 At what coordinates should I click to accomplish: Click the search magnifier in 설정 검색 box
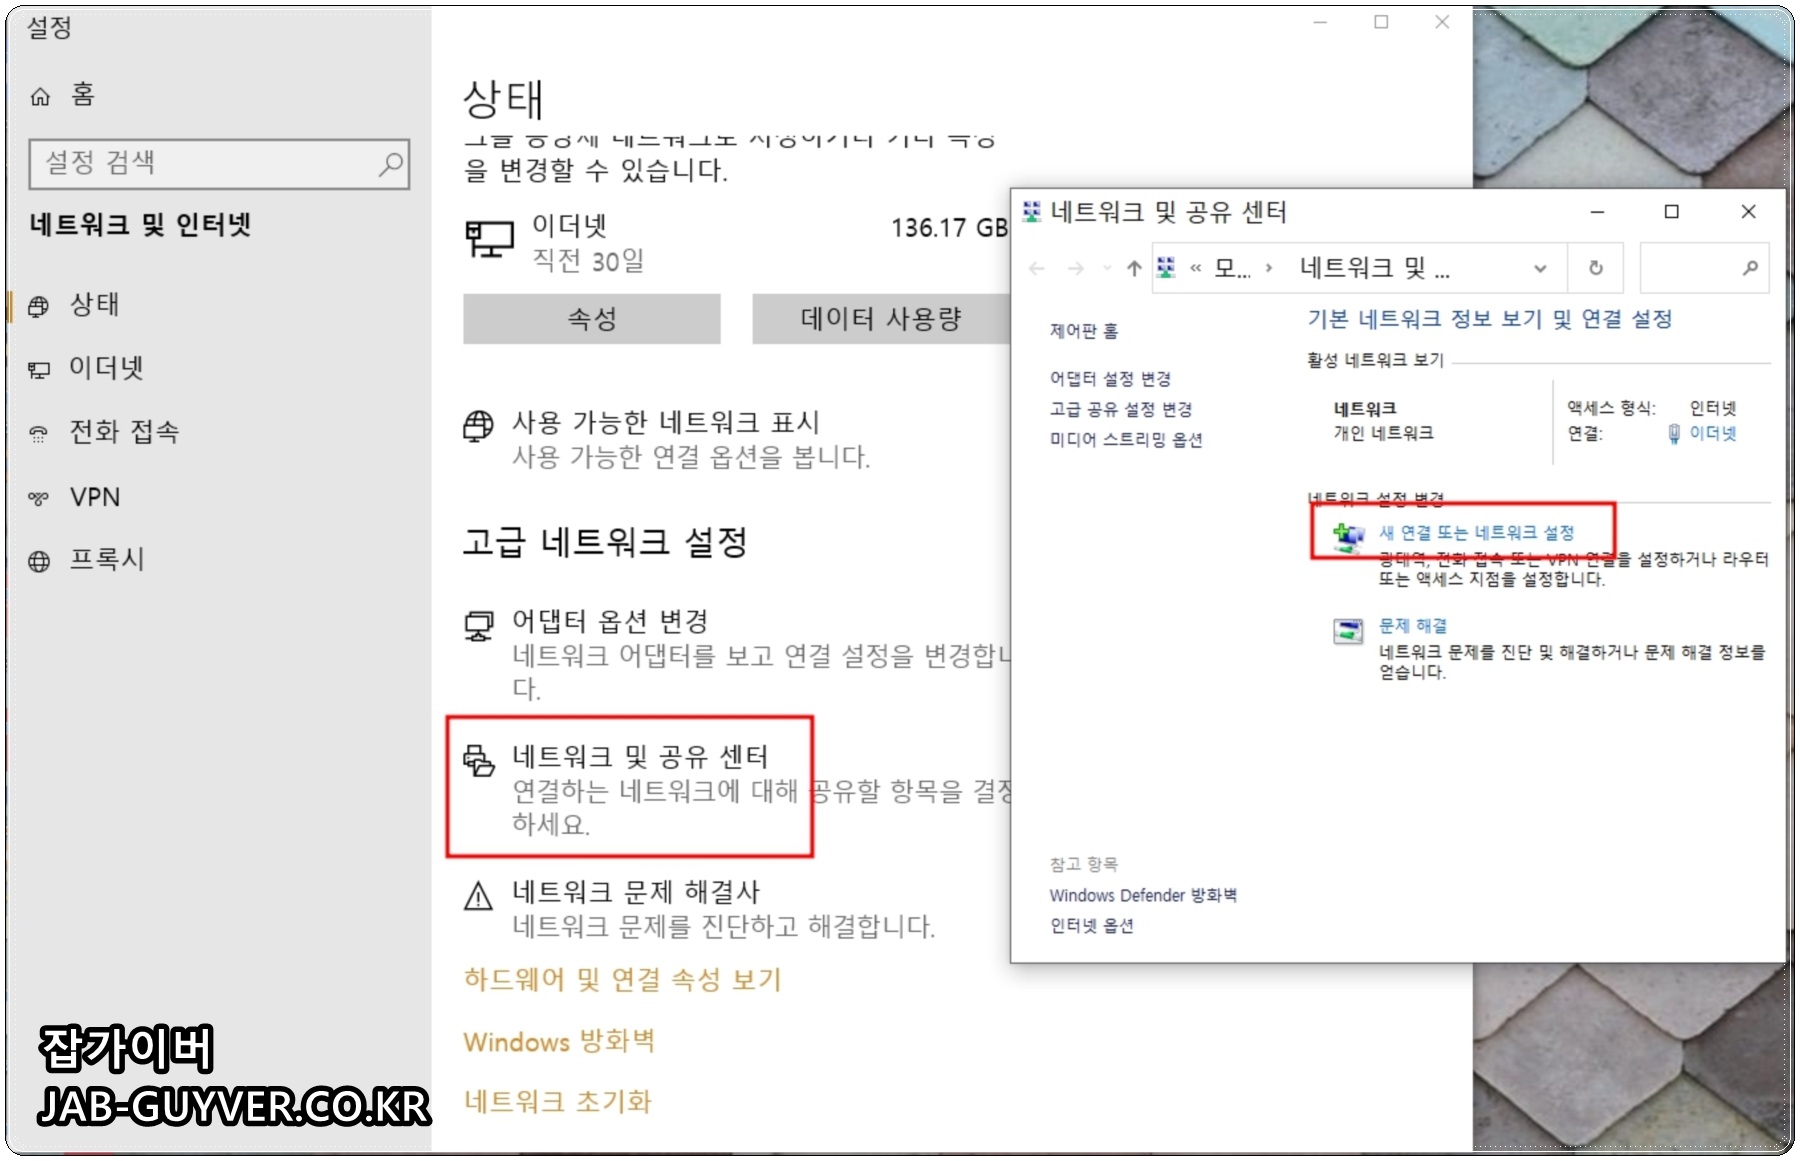click(390, 163)
